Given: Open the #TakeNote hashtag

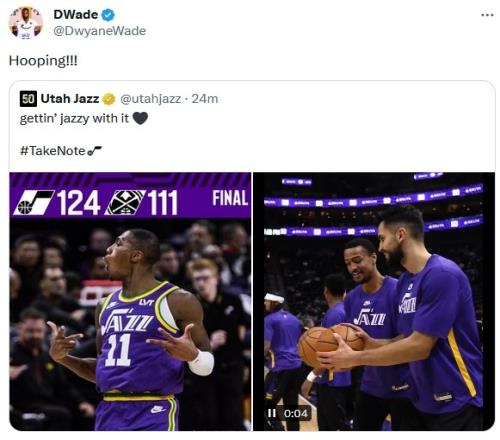Looking at the screenshot, I should (53, 151).
